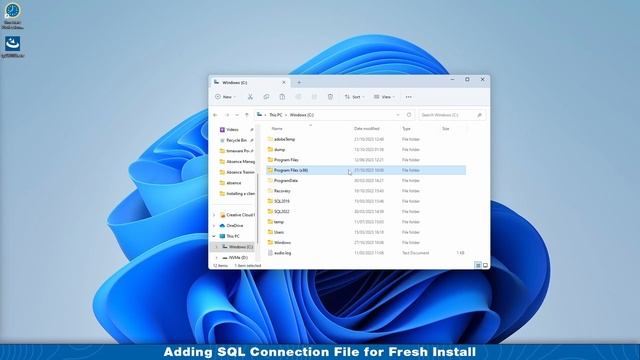640x360 pixels.
Task: Select the temp folder row
Action: point(366,222)
